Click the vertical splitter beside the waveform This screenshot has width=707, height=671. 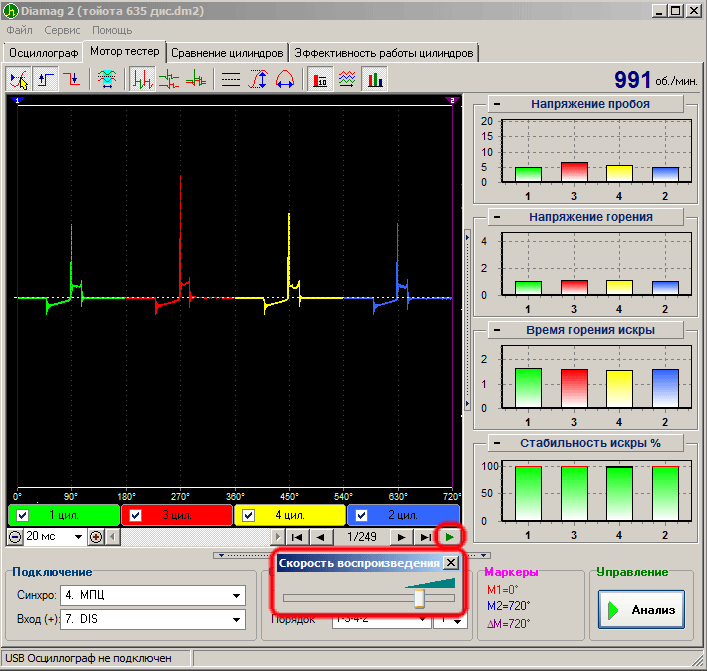click(467, 320)
